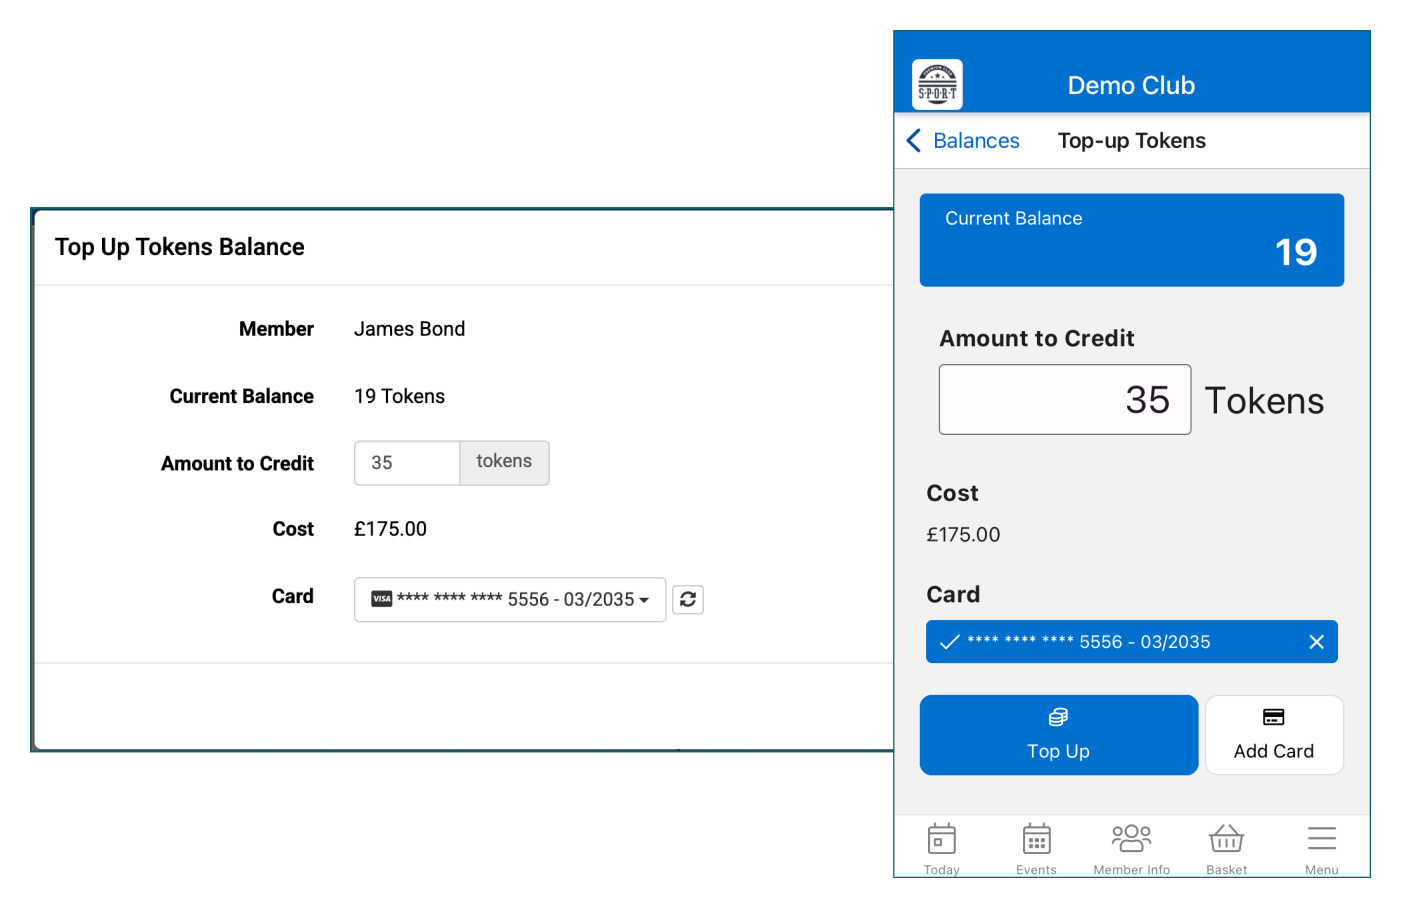Go back via the Balances link
The image size is (1401, 908).
[976, 141]
